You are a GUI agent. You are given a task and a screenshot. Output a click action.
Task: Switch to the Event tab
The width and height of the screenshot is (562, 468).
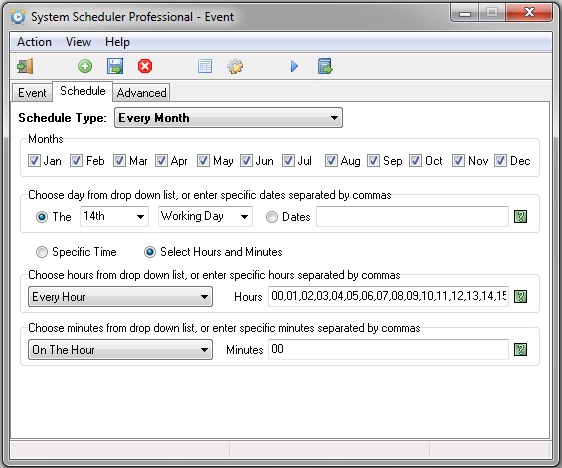[32, 93]
